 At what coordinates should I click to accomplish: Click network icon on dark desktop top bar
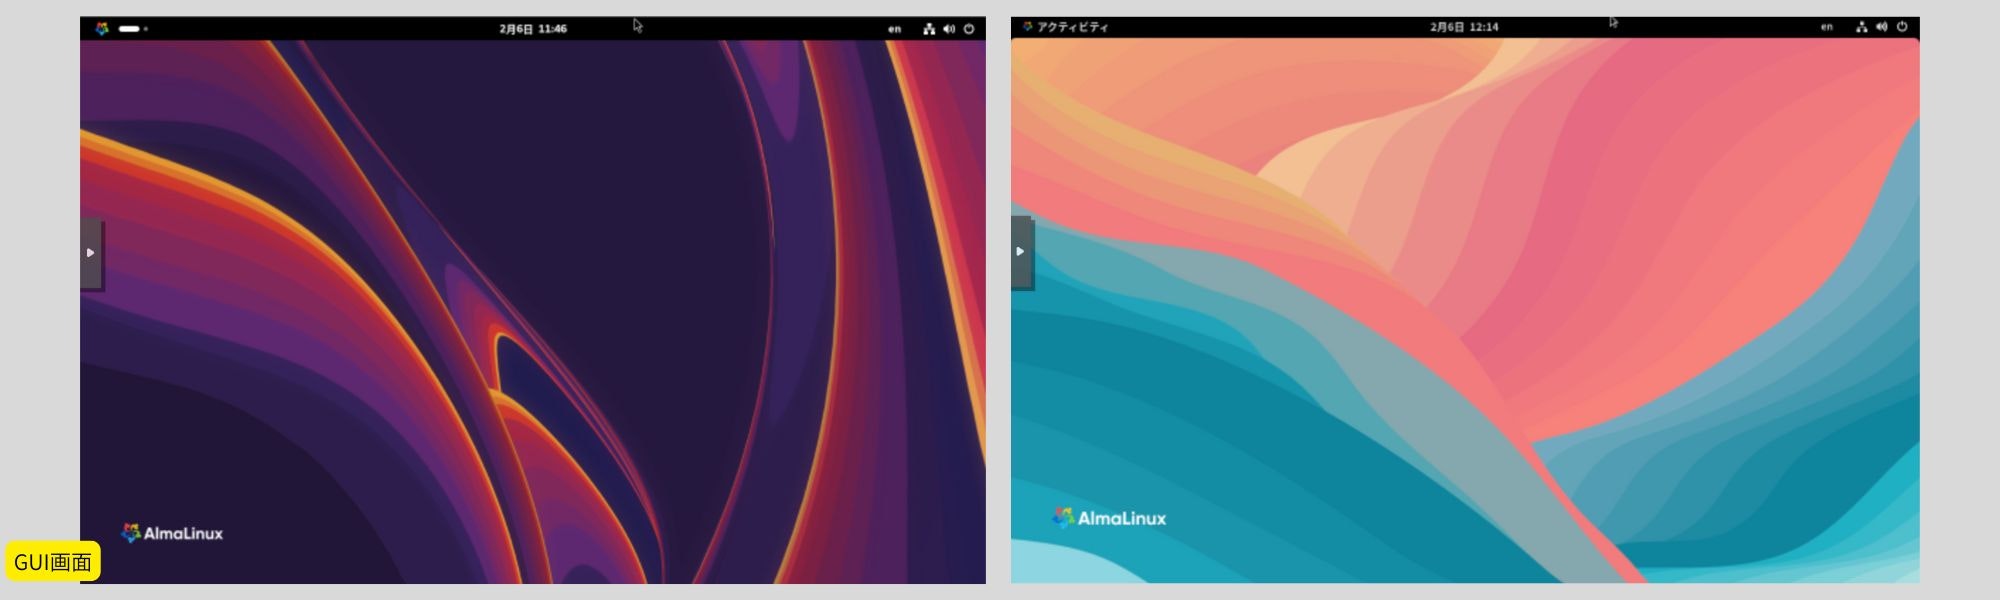tap(929, 29)
